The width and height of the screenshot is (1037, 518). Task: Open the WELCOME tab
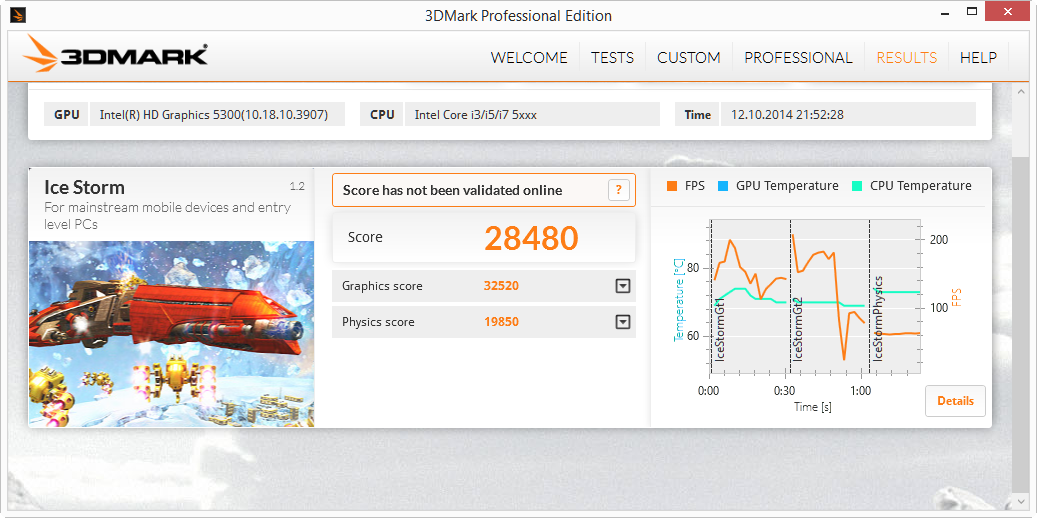coord(529,58)
